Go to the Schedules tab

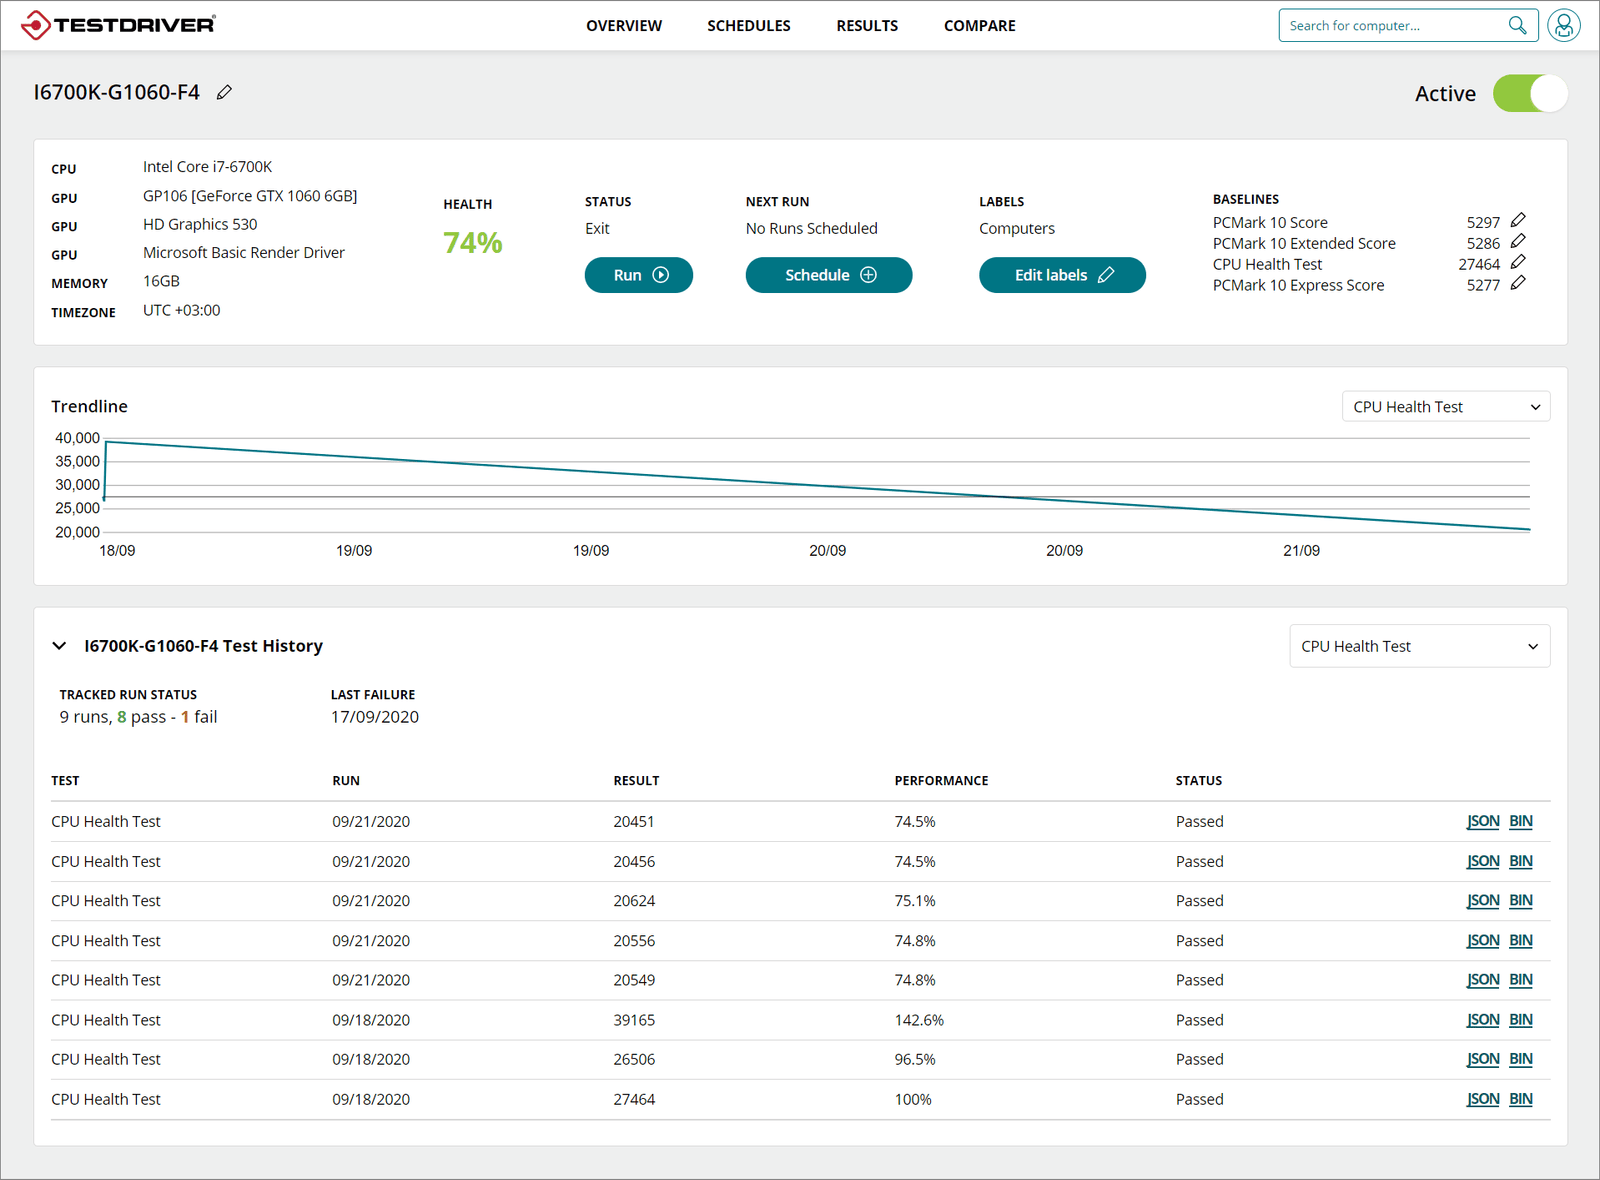point(749,26)
